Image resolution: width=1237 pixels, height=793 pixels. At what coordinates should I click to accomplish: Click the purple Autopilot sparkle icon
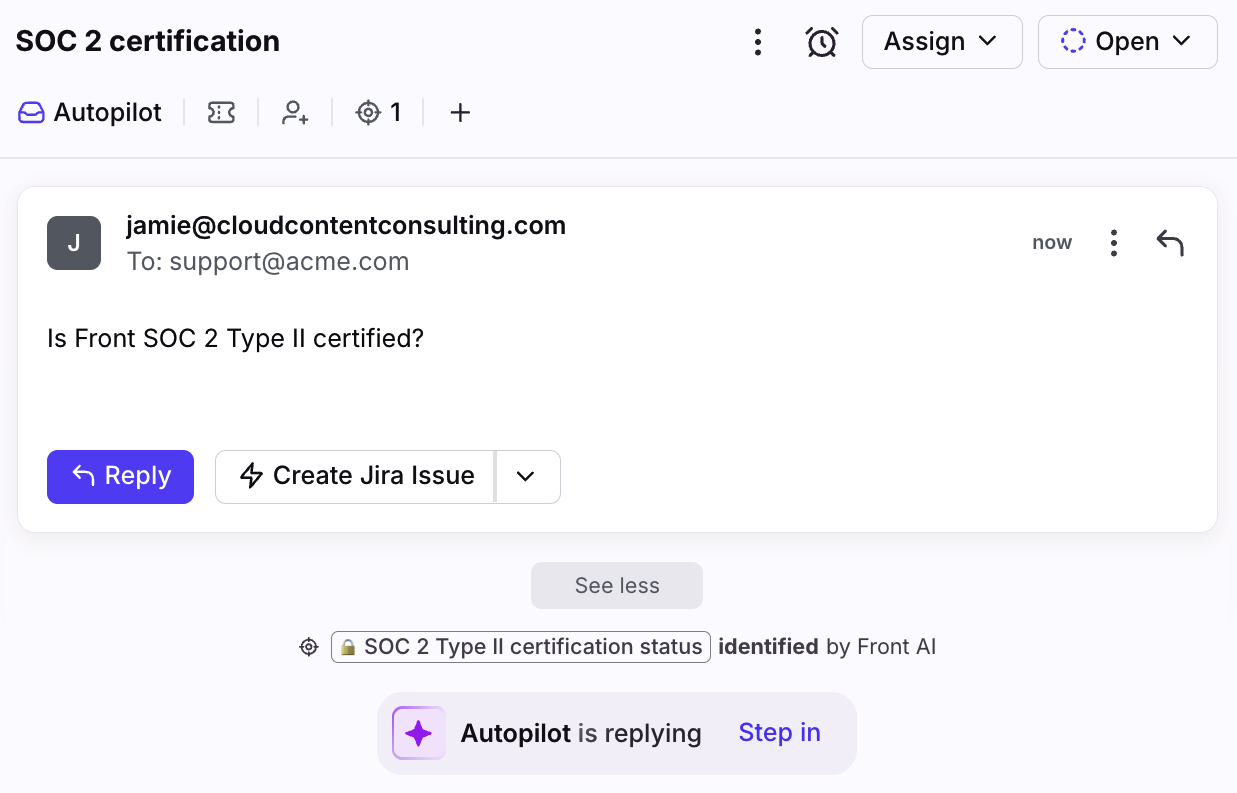click(419, 733)
